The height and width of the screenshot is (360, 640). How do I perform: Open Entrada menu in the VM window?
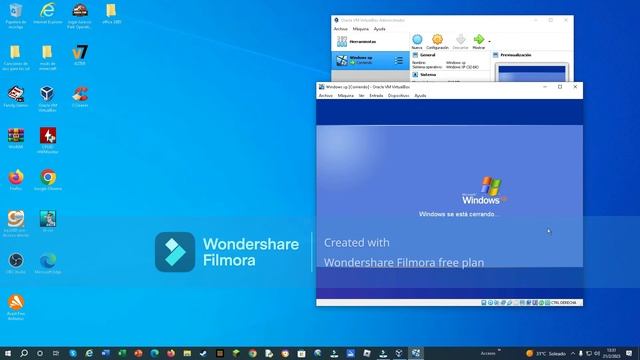[x=376, y=96]
